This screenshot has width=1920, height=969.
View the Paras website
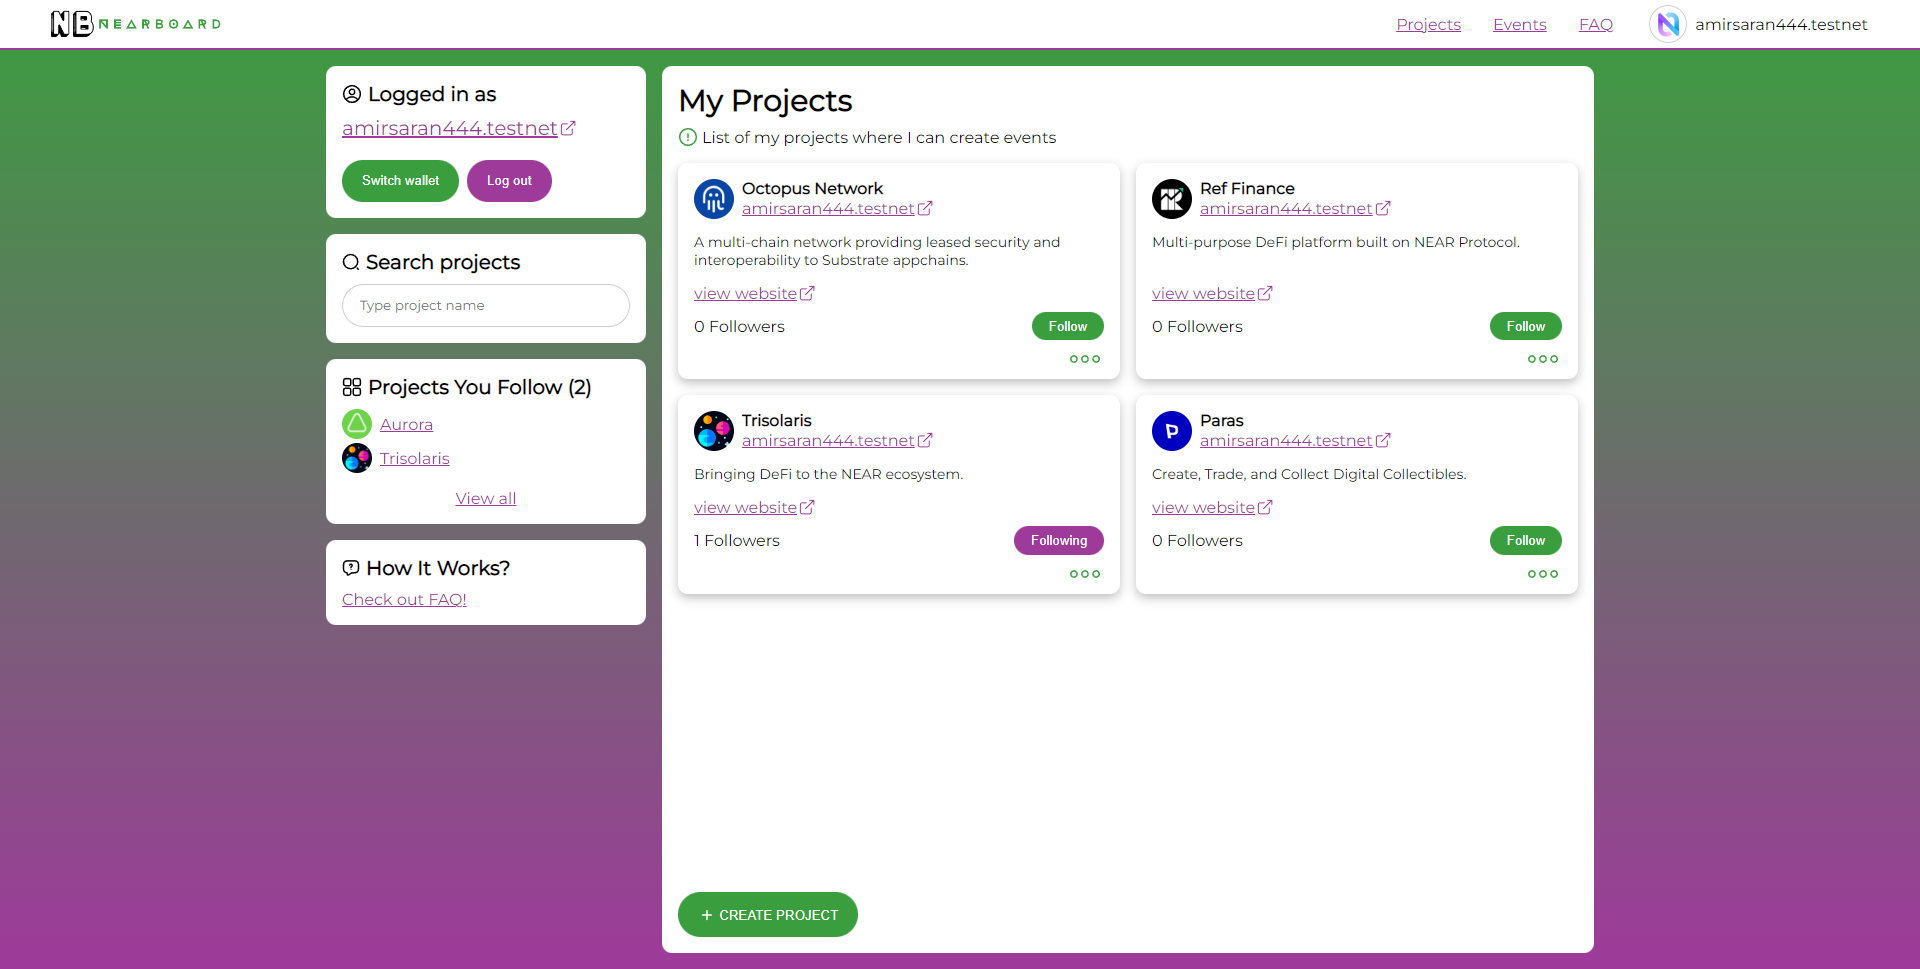[x=1212, y=507]
